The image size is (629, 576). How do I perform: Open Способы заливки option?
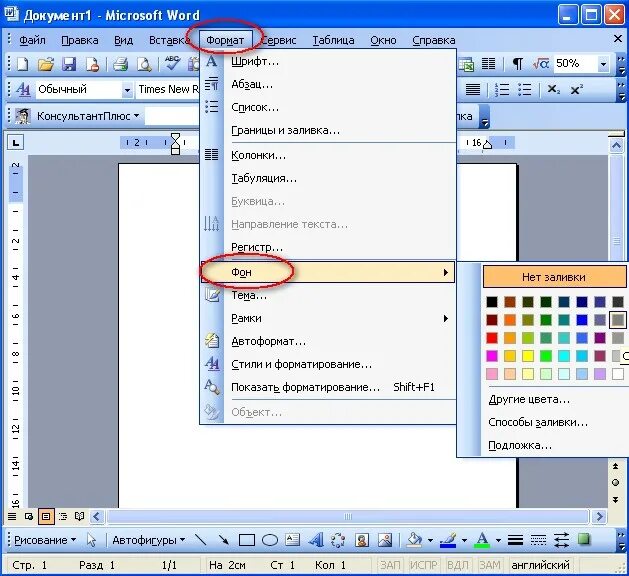538,422
